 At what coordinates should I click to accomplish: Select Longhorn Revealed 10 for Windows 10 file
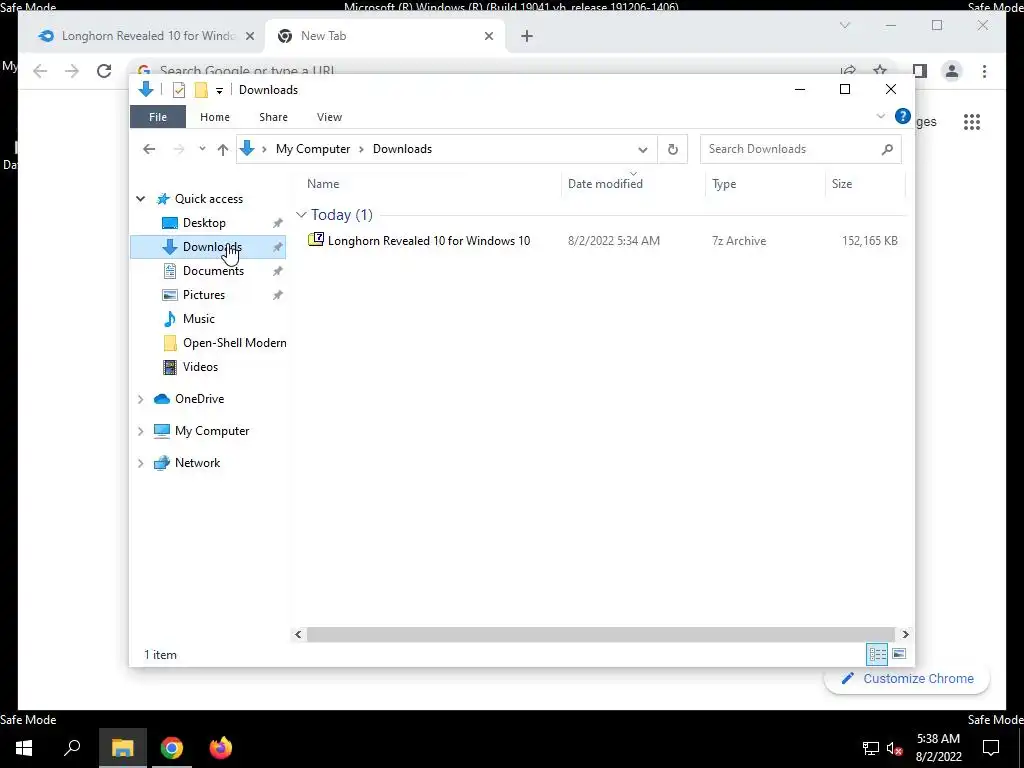[x=429, y=240]
